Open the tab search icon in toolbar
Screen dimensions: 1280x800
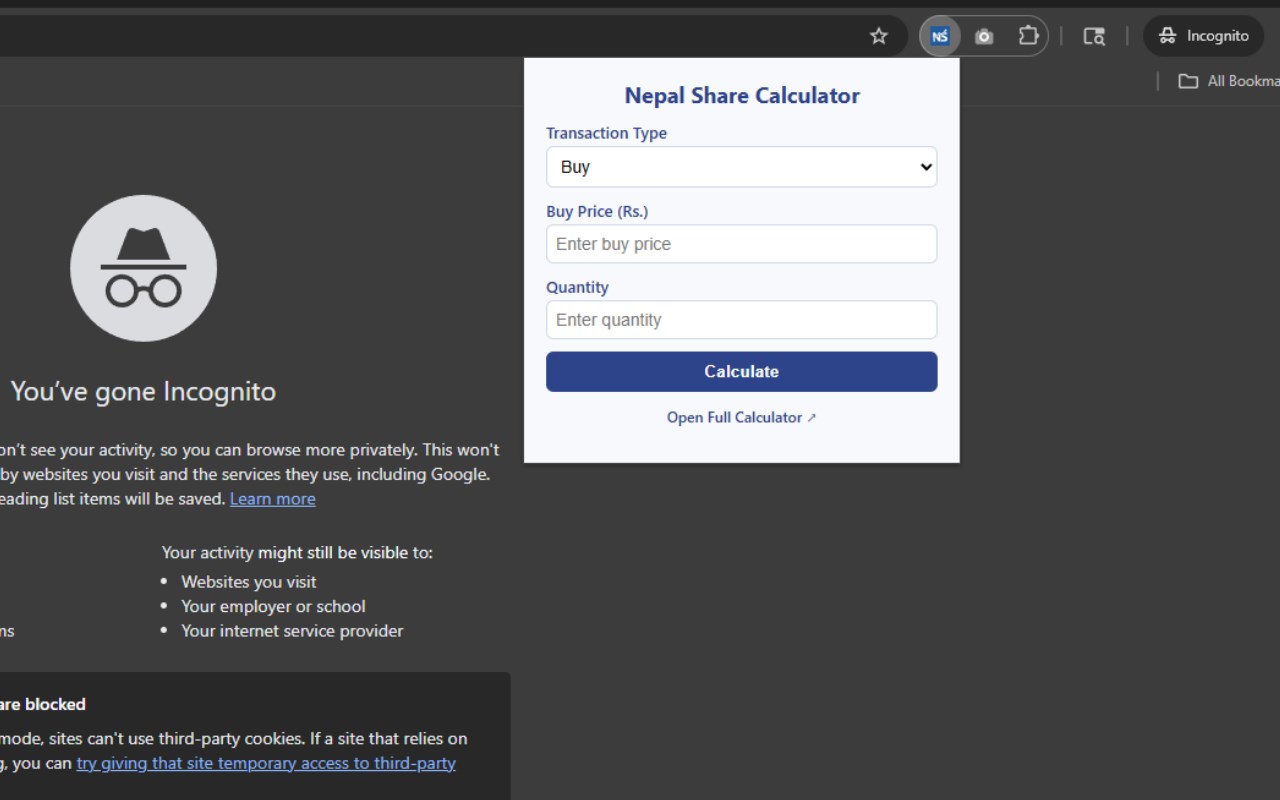[x=1094, y=36]
